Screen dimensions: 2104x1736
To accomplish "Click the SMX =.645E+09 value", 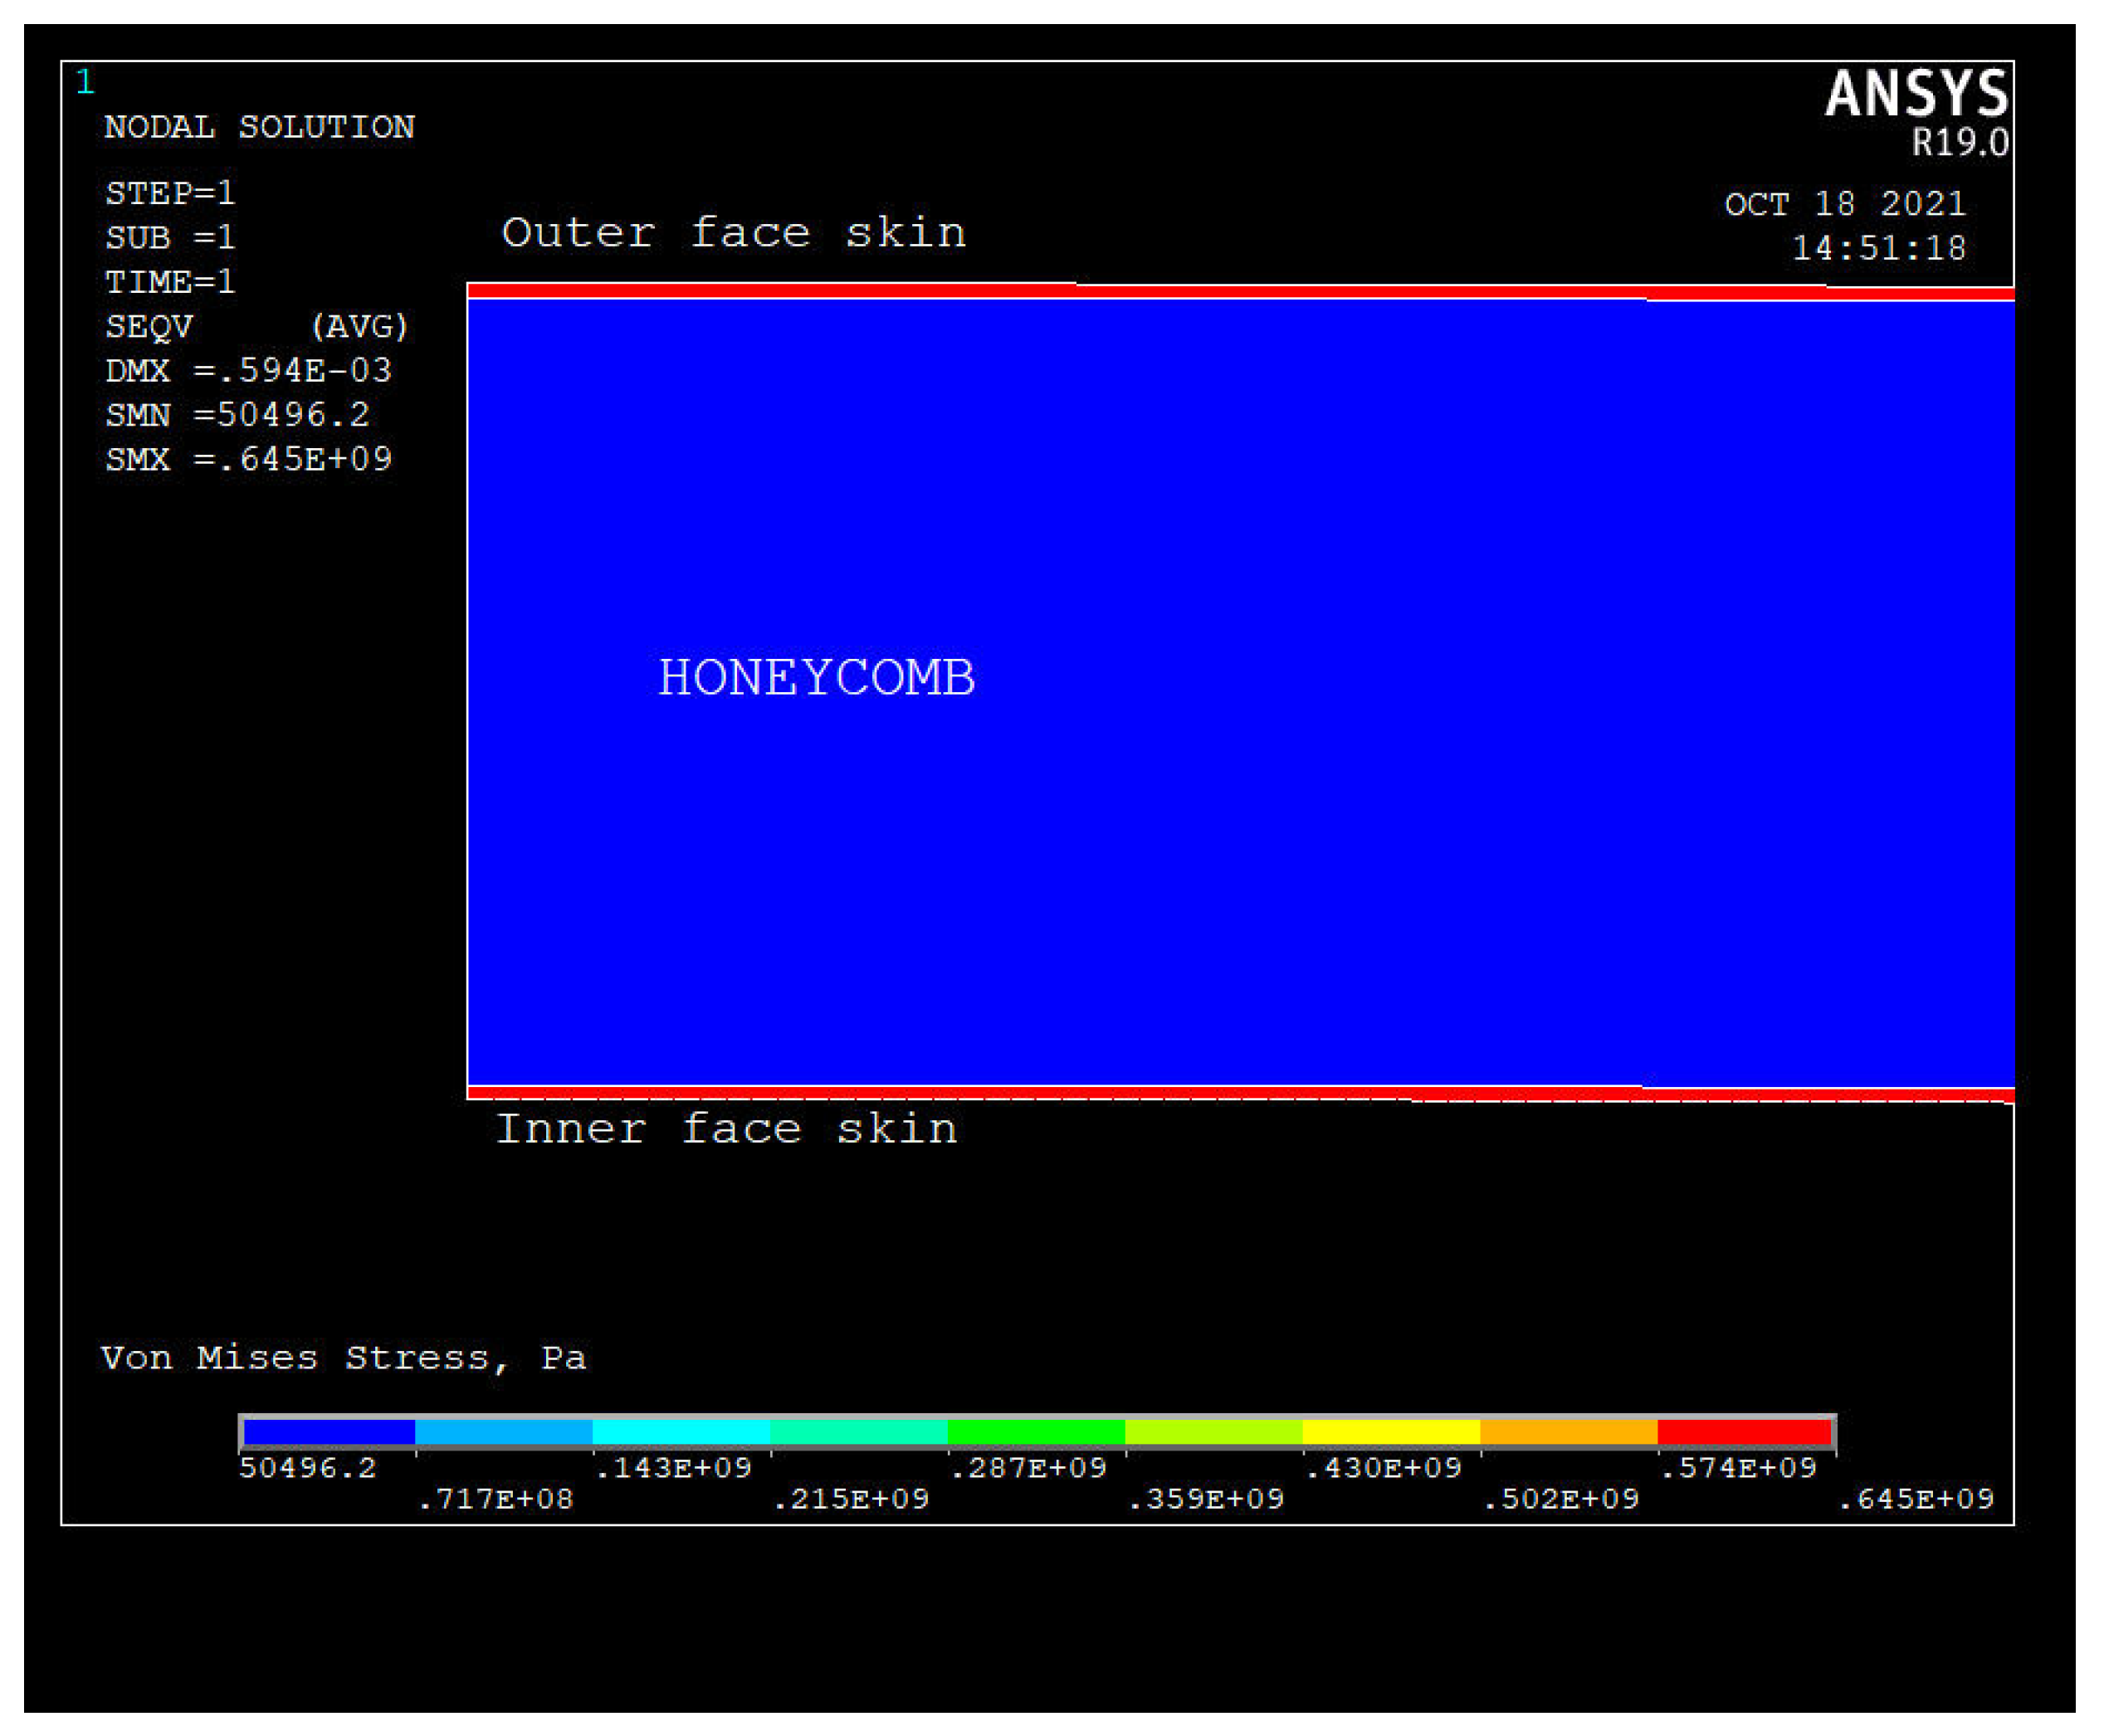I will pyautogui.click(x=248, y=459).
